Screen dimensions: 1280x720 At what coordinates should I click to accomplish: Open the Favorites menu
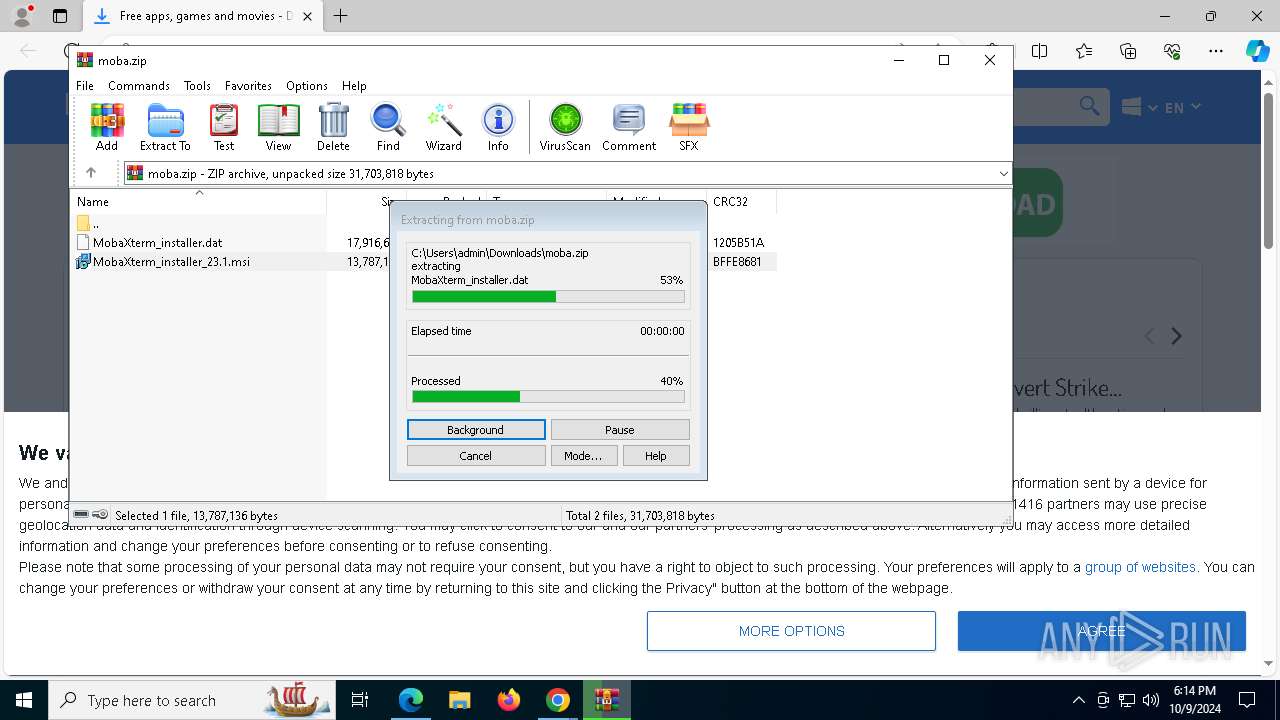tap(248, 86)
